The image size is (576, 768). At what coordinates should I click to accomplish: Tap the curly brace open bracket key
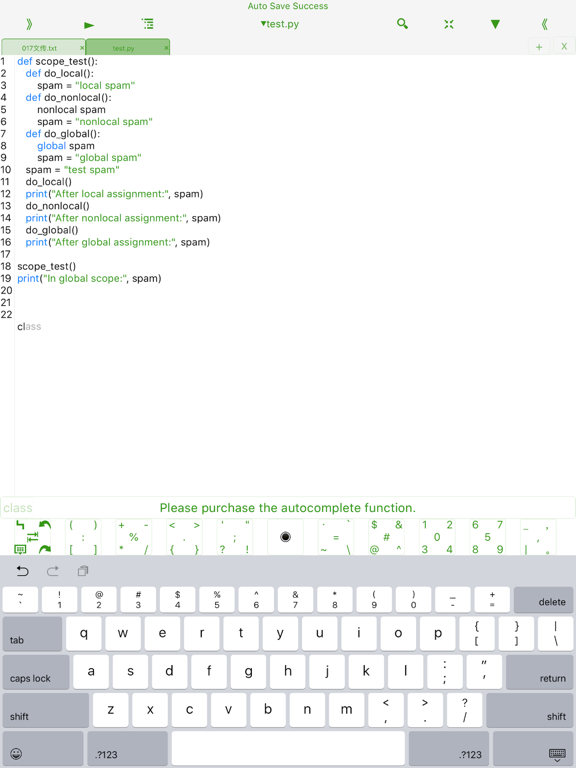pyautogui.click(x=477, y=634)
